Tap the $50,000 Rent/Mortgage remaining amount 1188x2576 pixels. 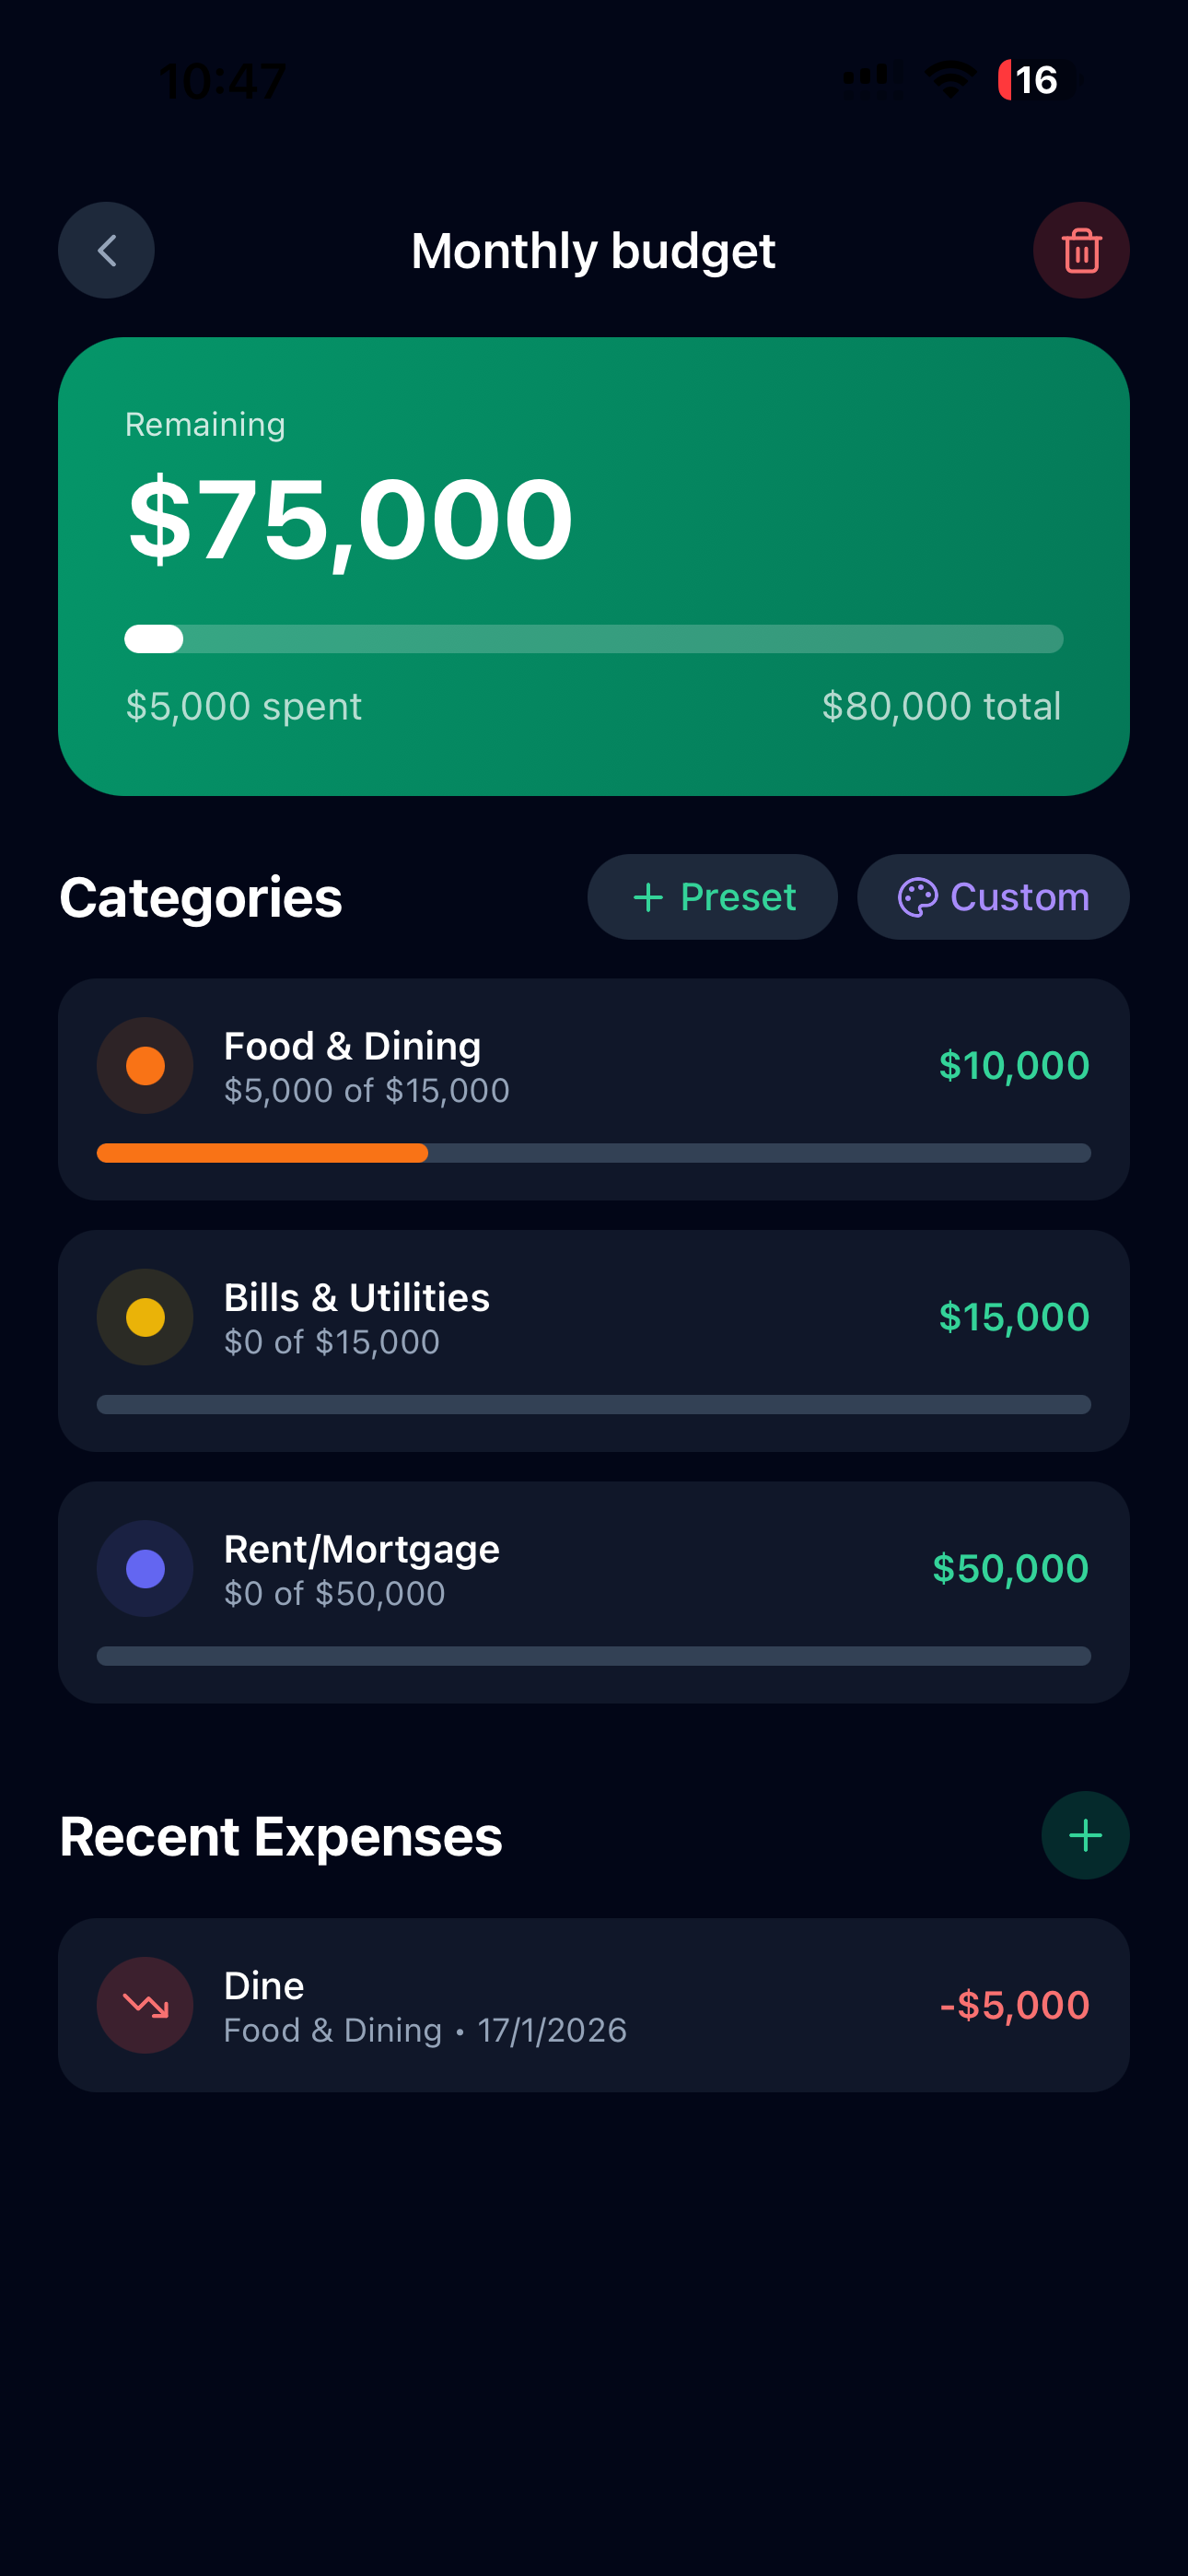point(1010,1569)
